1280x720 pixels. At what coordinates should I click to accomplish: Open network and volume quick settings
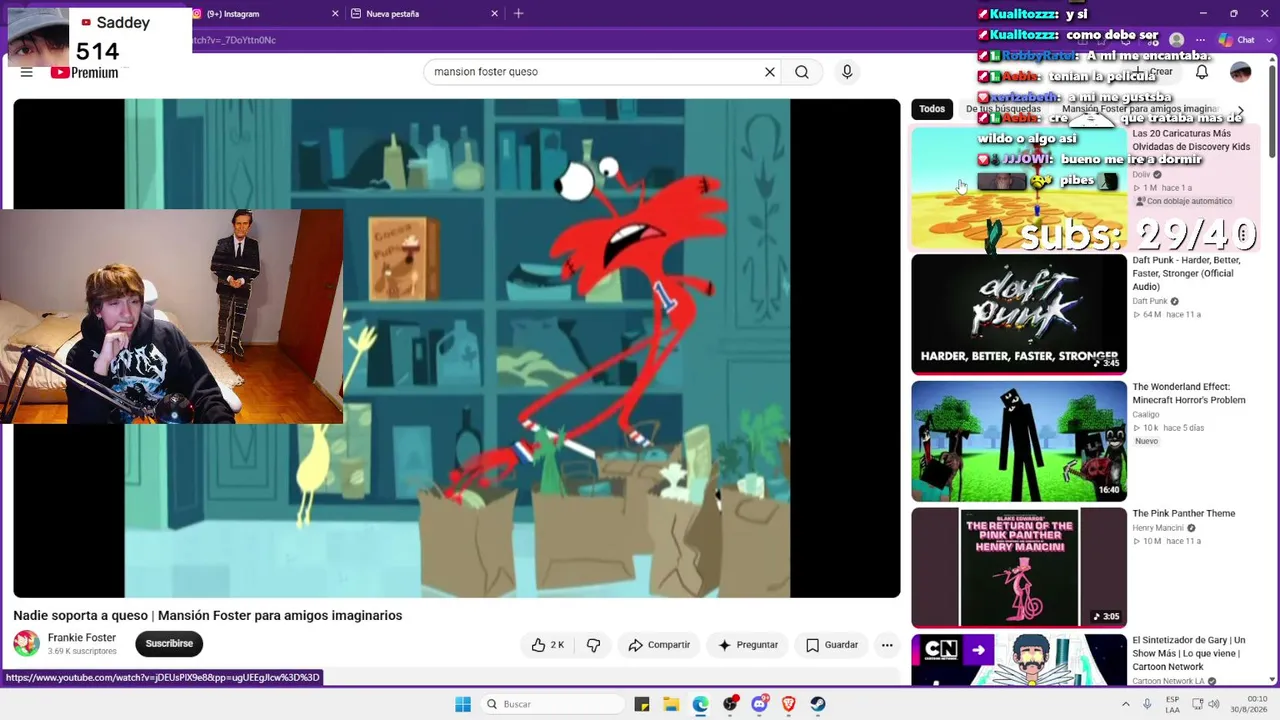[x=1204, y=704]
